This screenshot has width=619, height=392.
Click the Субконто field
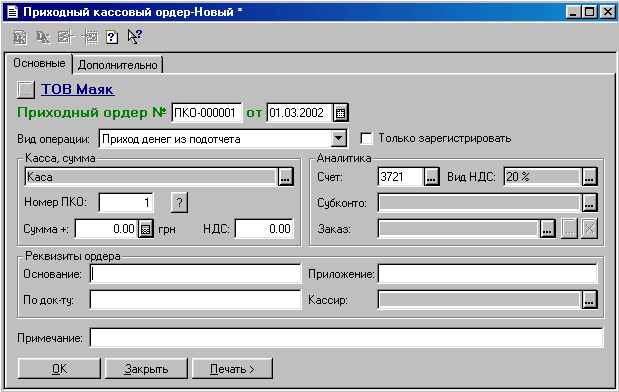(480, 203)
